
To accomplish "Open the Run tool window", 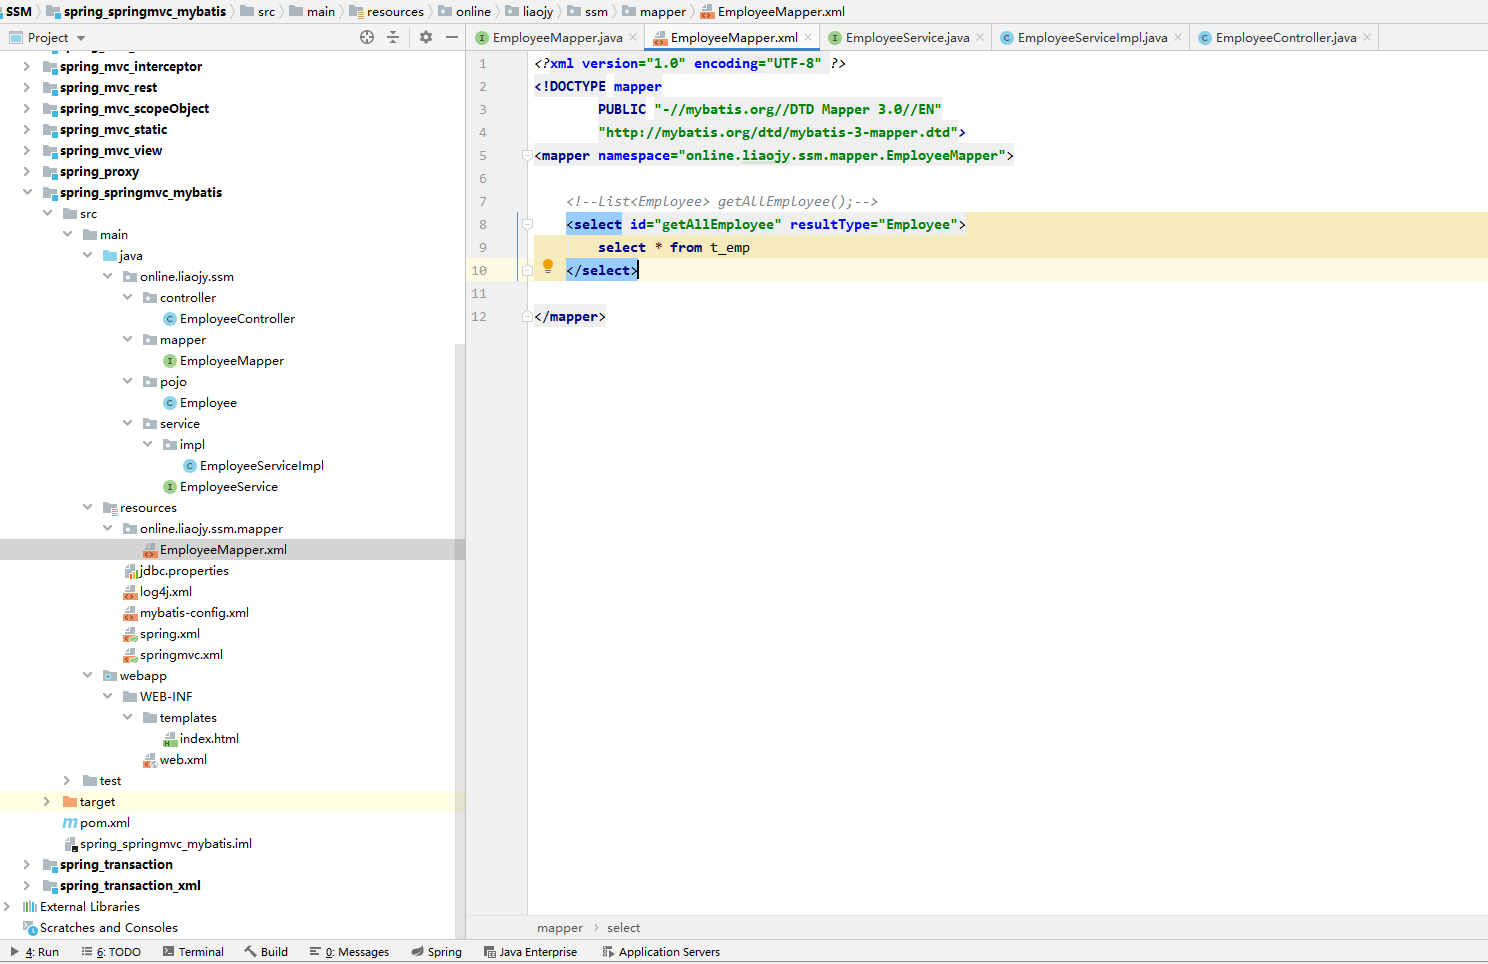I will click(x=34, y=952).
